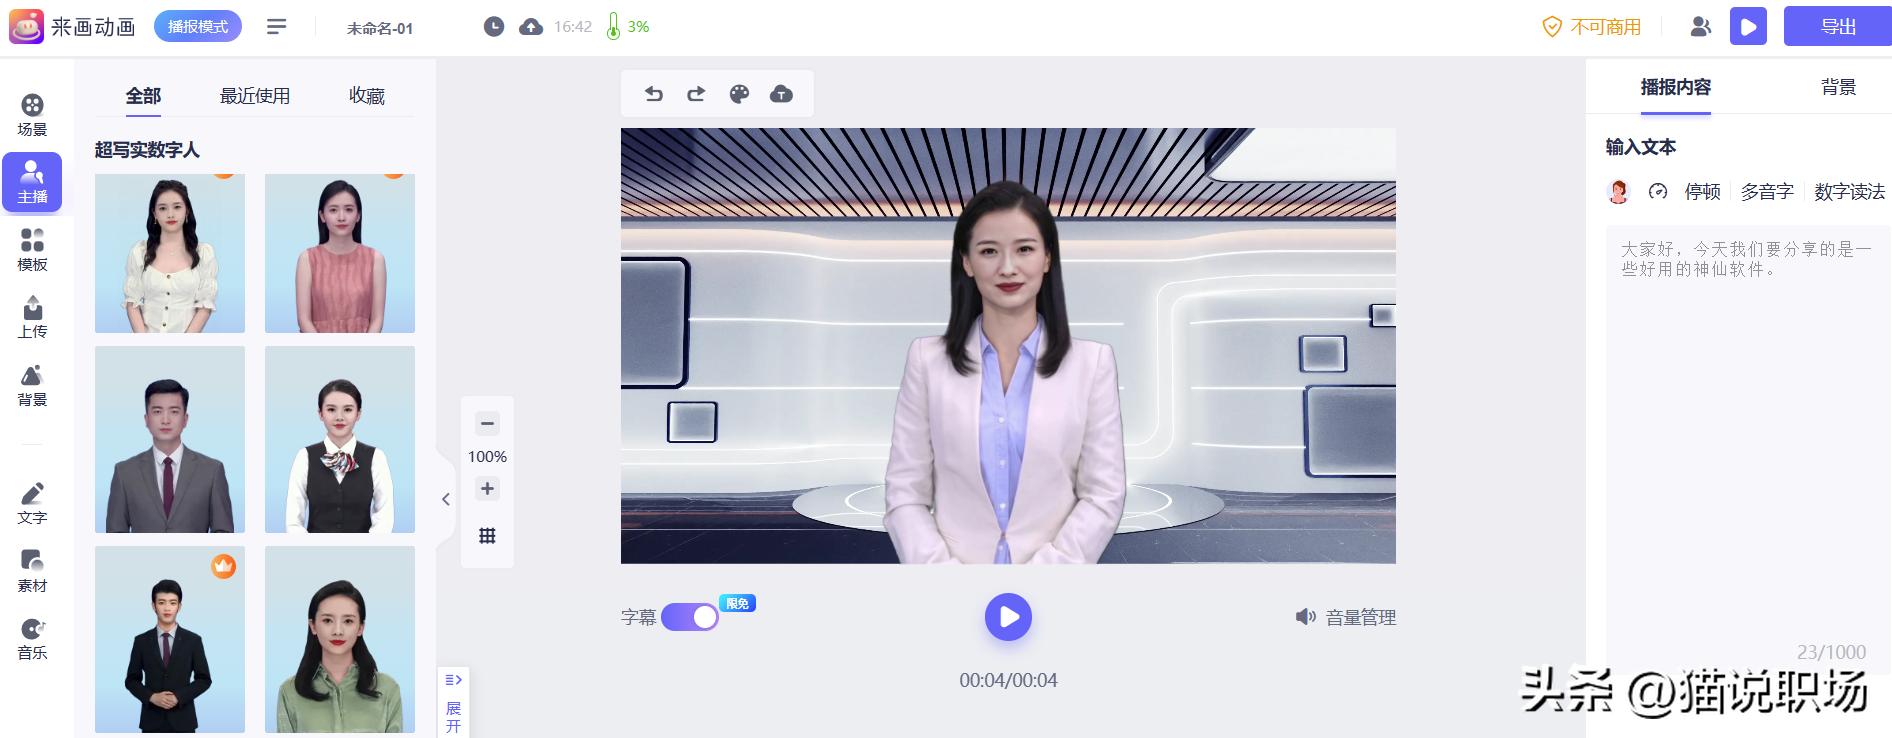
Task: Click the 数字读法 number reading button
Action: (x=1849, y=191)
